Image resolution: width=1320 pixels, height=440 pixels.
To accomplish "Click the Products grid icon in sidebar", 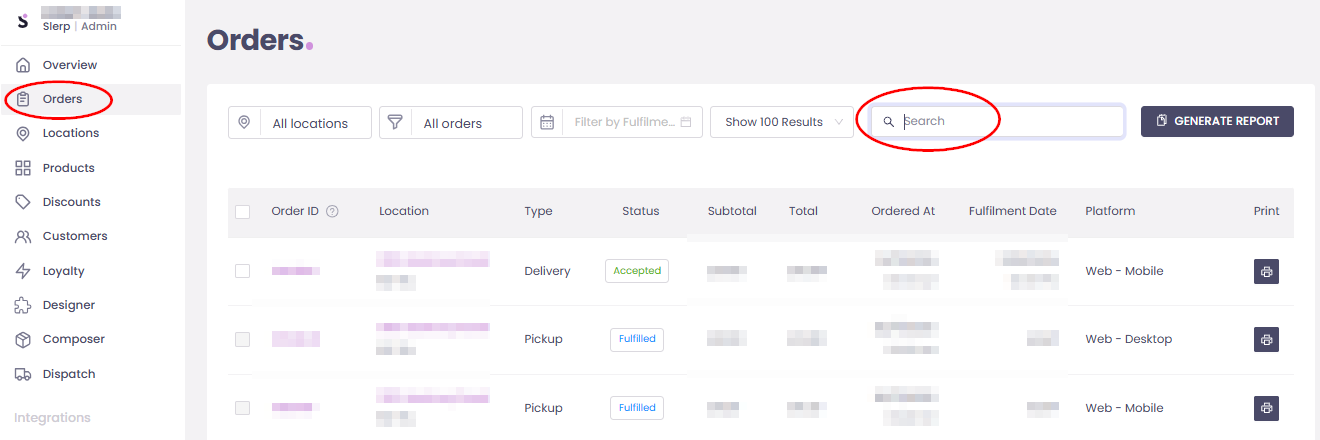I will [23, 168].
